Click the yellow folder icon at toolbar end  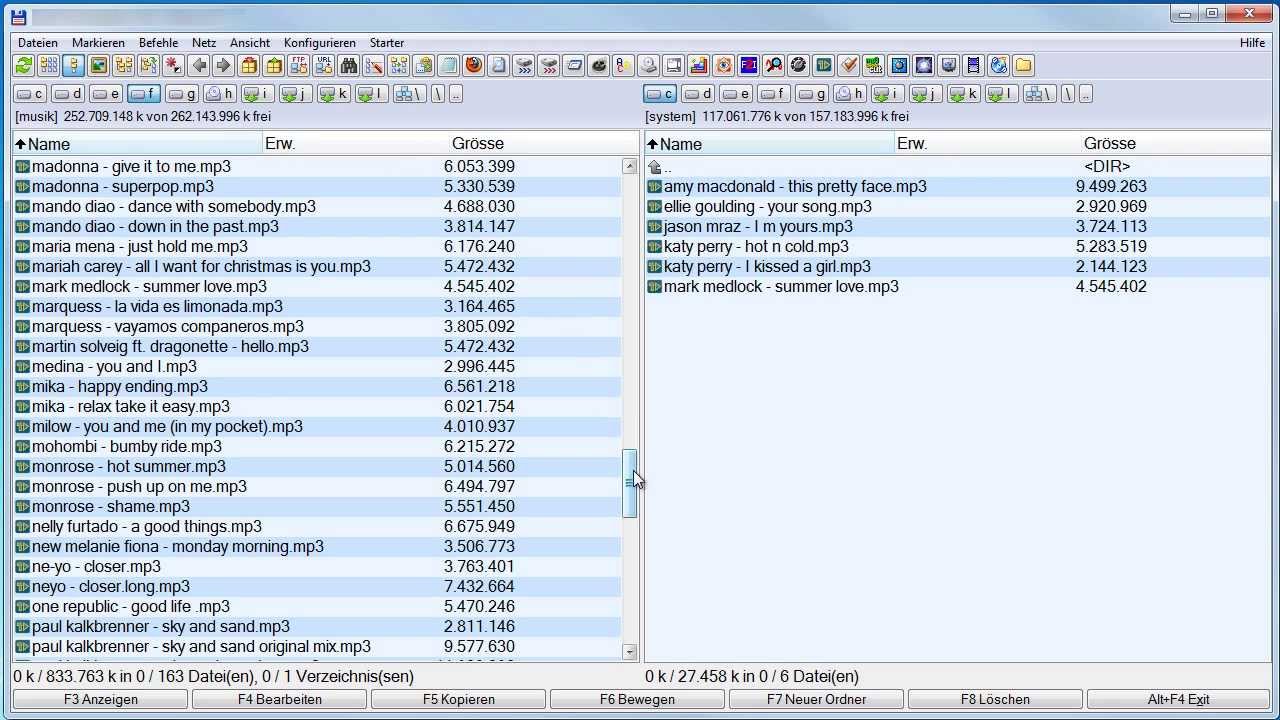[1024, 65]
